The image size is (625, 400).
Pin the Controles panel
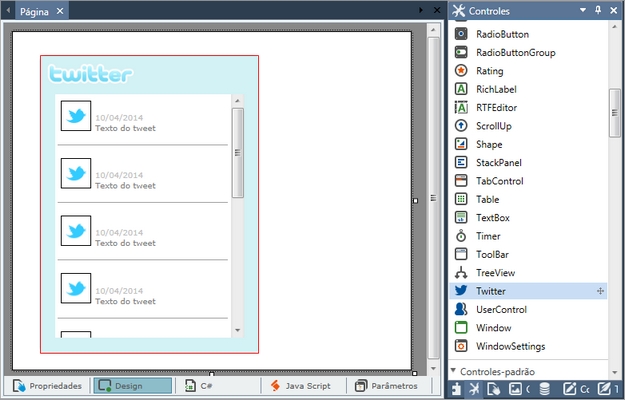click(x=598, y=11)
